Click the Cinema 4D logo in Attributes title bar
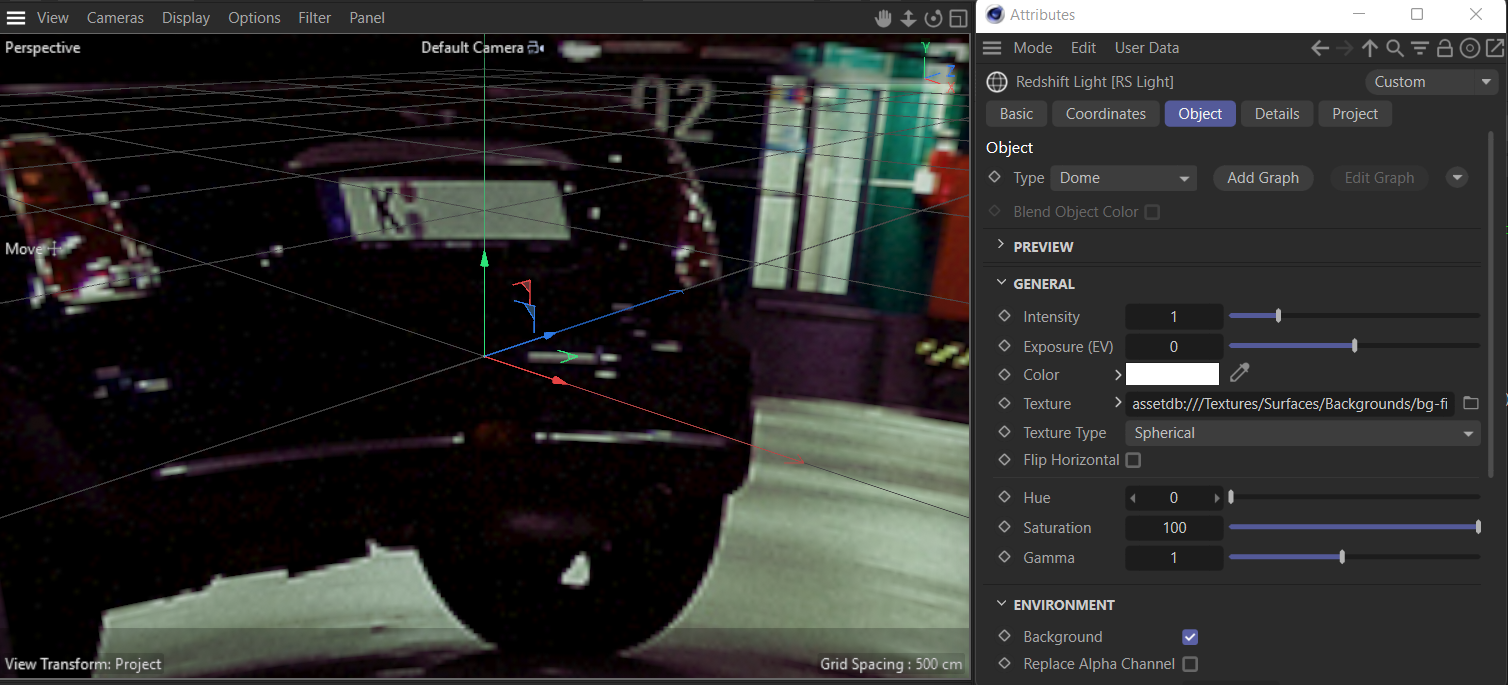 click(x=994, y=14)
